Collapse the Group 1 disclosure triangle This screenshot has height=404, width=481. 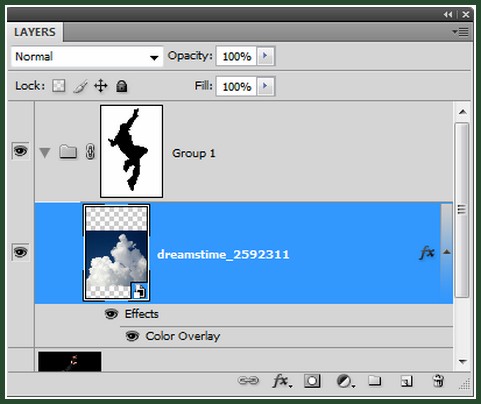tap(45, 153)
